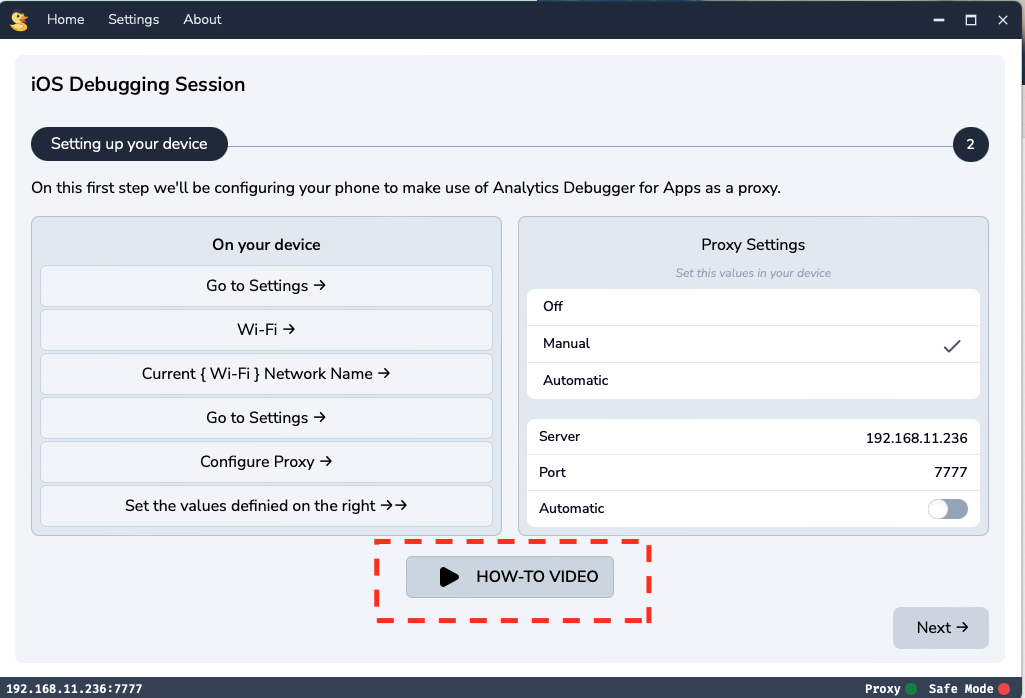Click 'Set this values in your device' text

pyautogui.click(x=753, y=273)
